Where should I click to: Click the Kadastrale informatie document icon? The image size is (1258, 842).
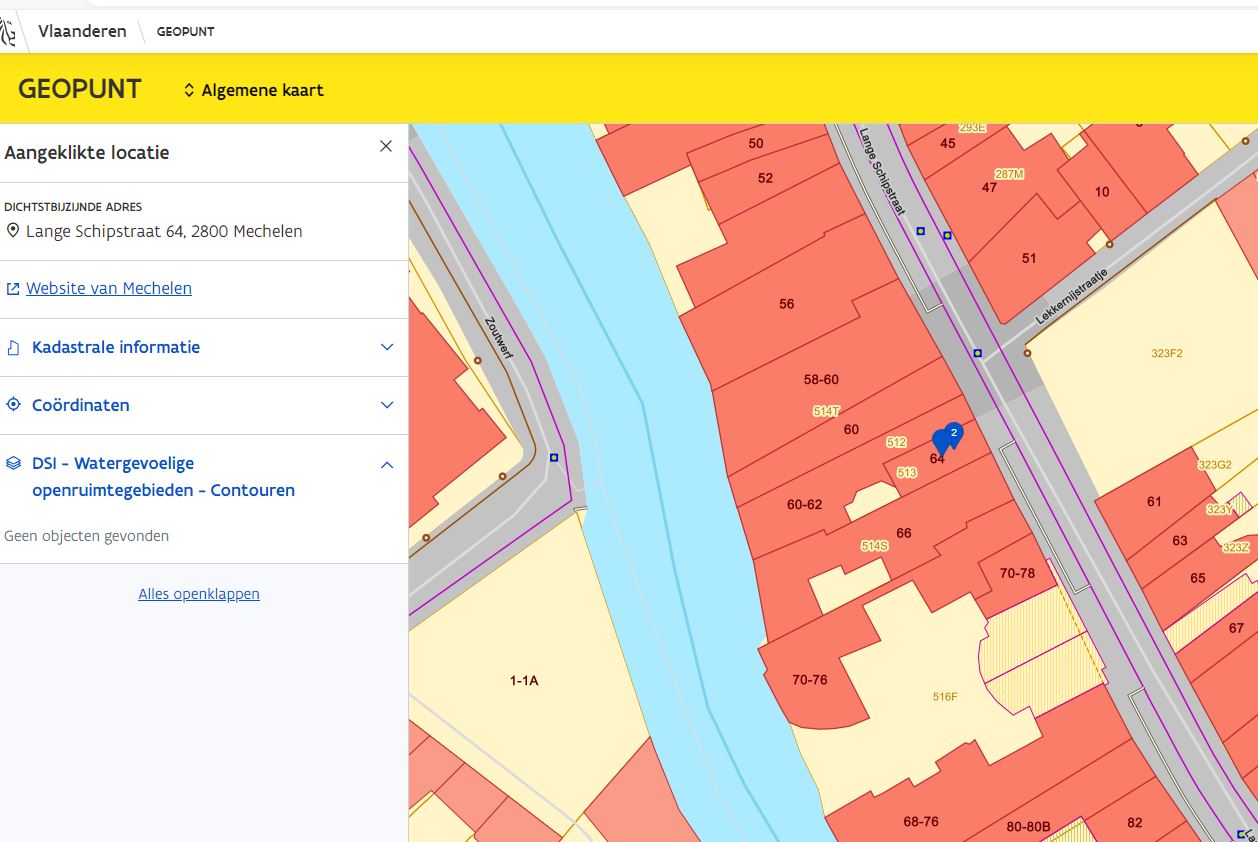[13, 348]
